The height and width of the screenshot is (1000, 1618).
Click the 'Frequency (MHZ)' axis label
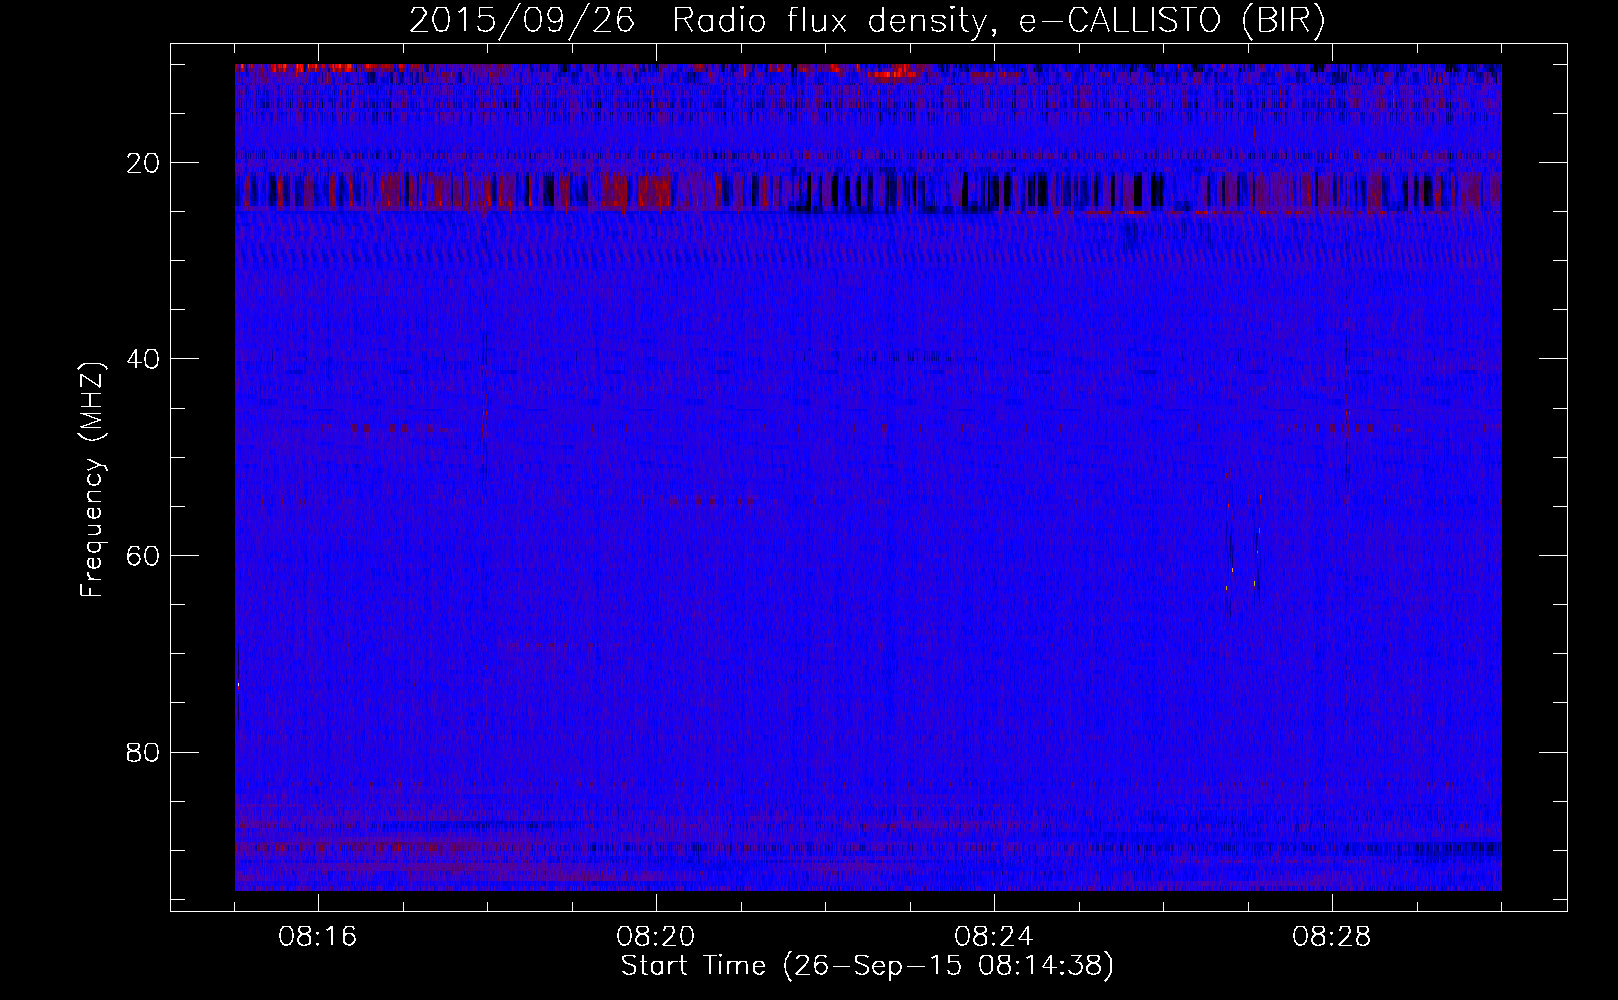[92, 480]
